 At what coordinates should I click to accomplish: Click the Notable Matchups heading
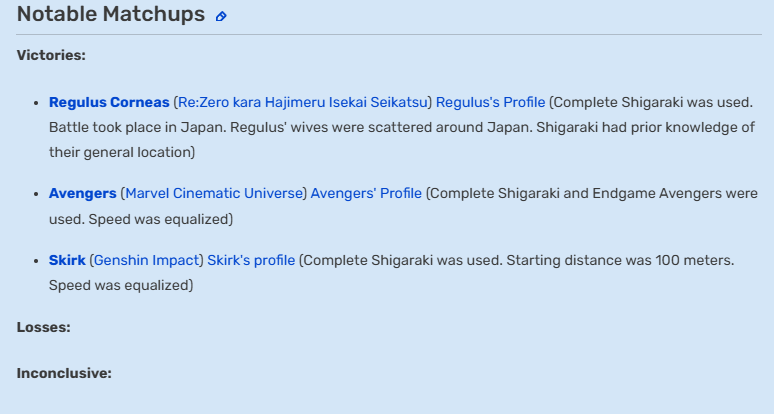click(111, 14)
